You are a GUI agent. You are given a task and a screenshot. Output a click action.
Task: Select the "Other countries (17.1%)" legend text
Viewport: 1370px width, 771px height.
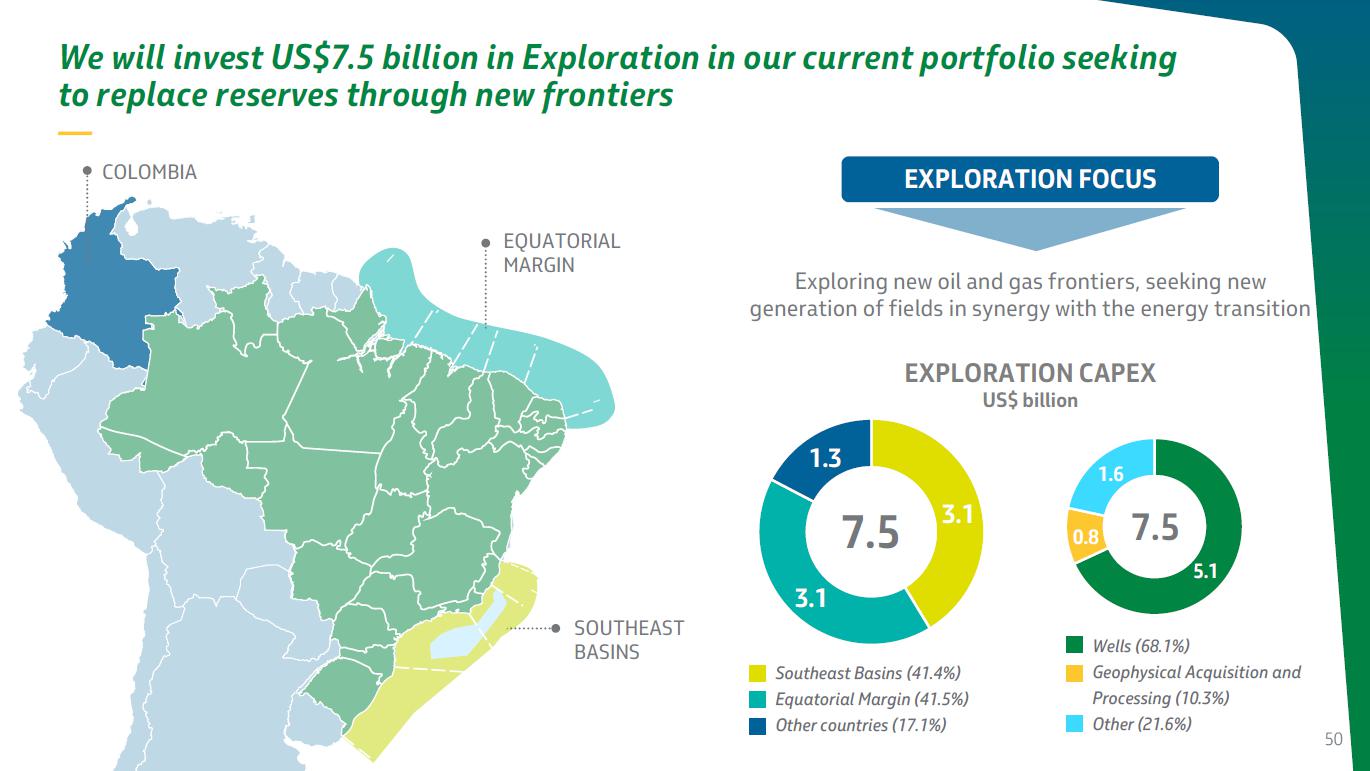tap(861, 726)
